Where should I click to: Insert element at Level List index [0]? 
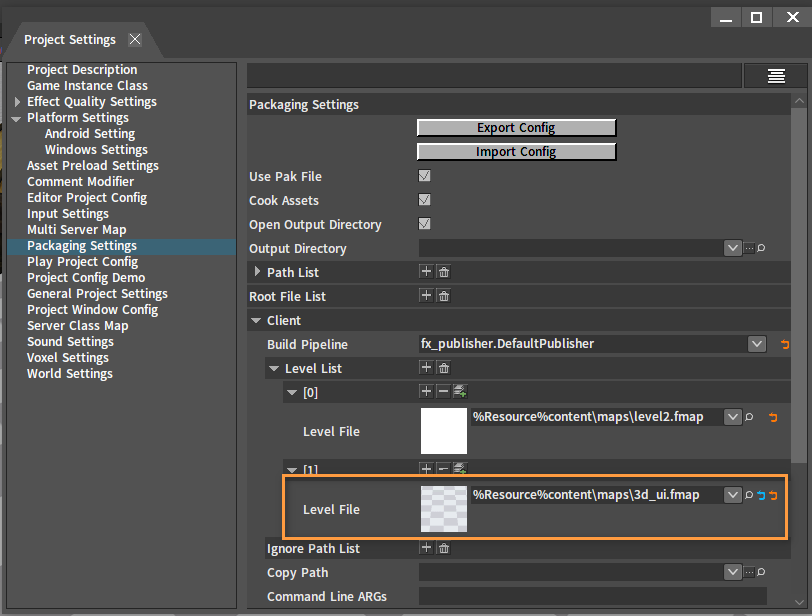pyautogui.click(x=426, y=391)
